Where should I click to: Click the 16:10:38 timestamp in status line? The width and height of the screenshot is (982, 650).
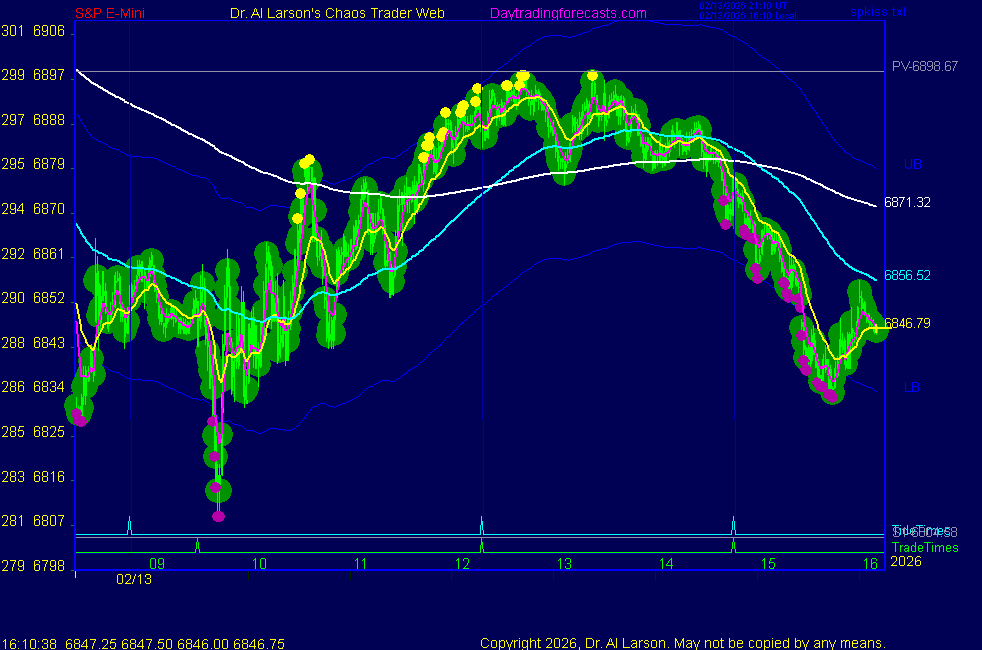tap(28, 643)
